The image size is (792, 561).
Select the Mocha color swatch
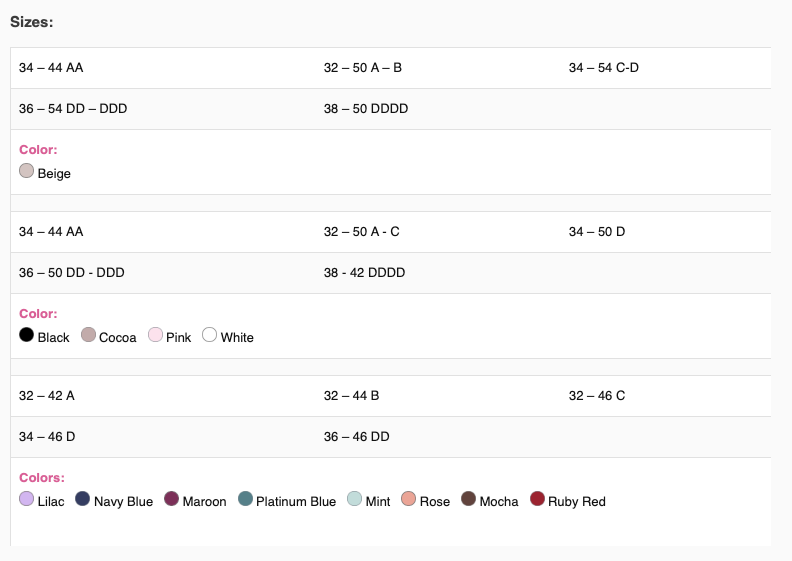(x=468, y=499)
